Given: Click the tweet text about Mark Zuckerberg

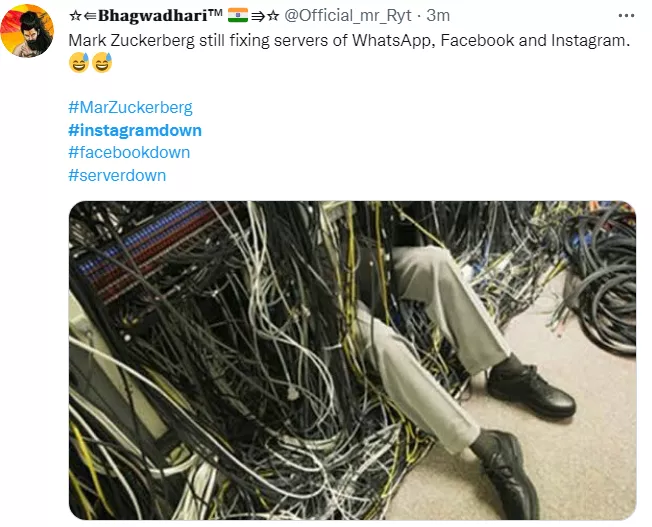Looking at the screenshot, I should pos(349,40).
